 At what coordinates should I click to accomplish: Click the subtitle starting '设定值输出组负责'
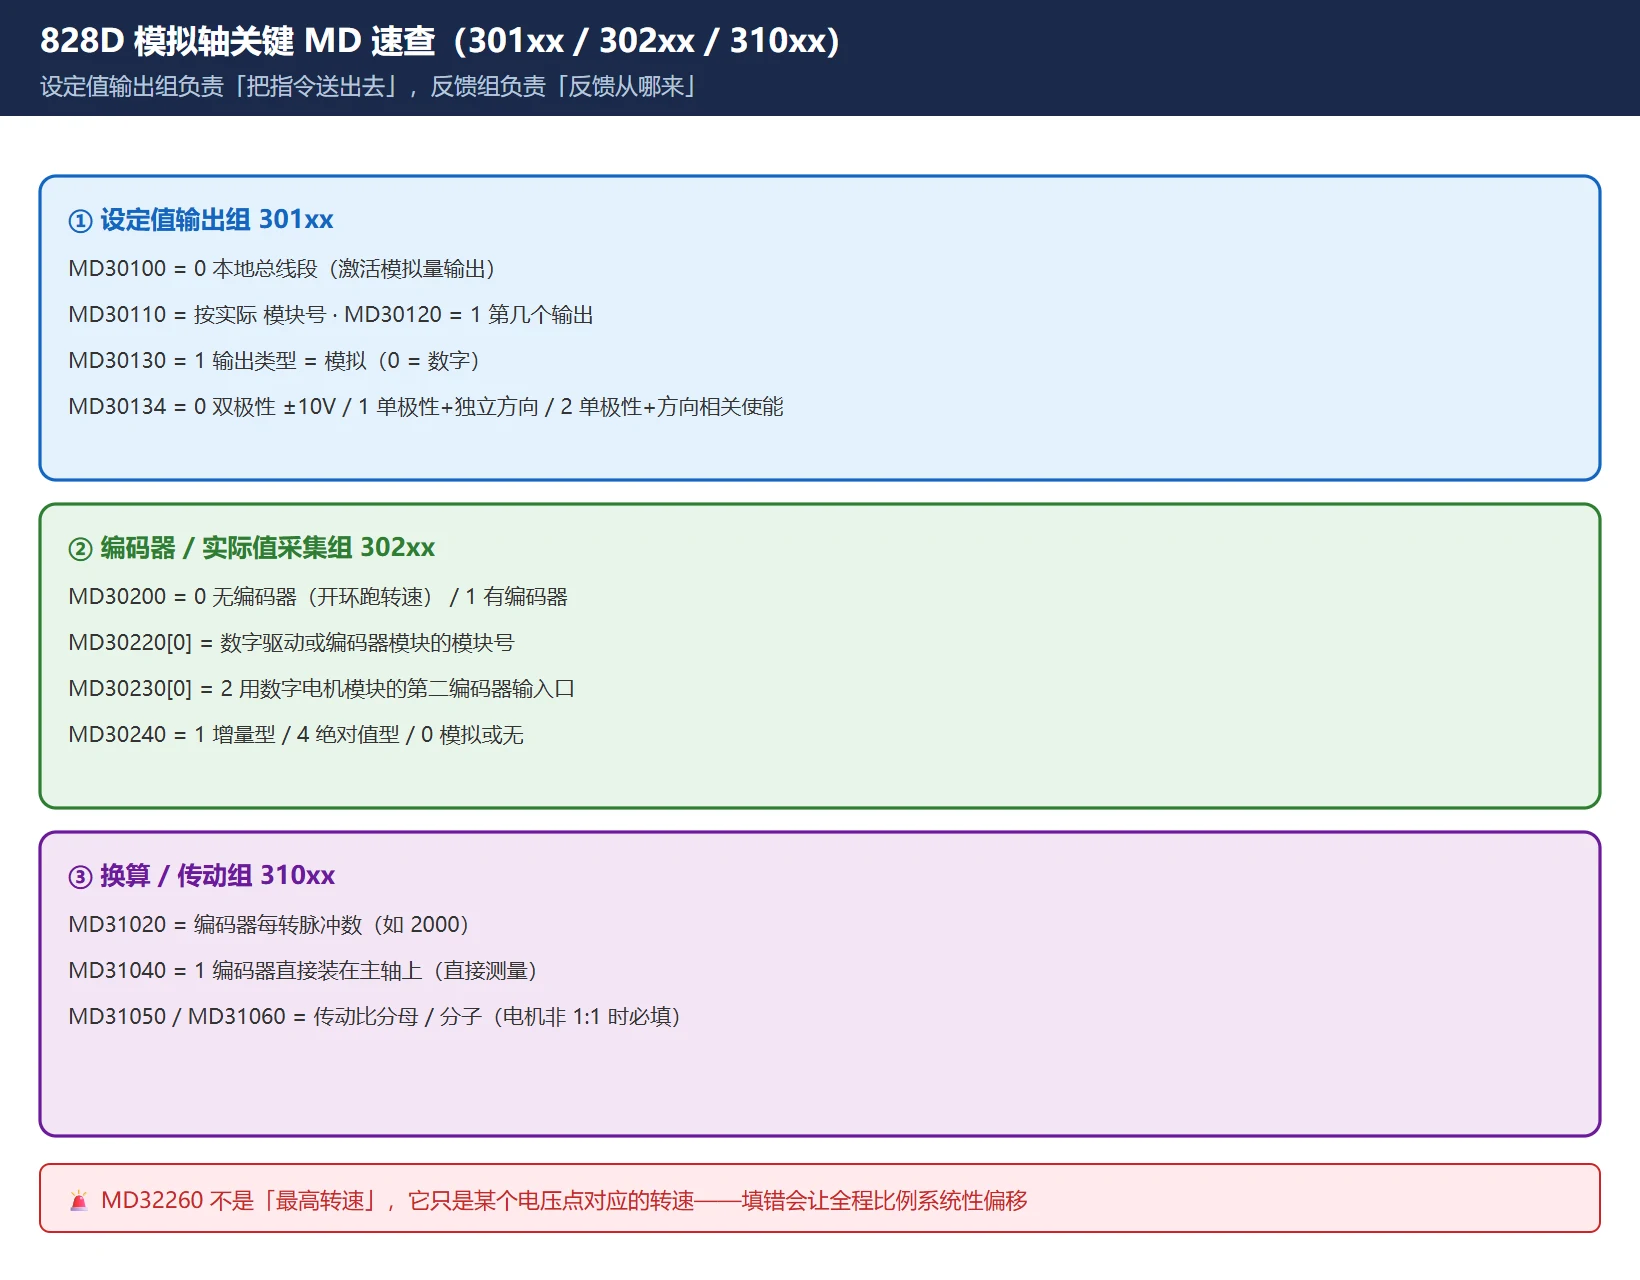(x=368, y=87)
